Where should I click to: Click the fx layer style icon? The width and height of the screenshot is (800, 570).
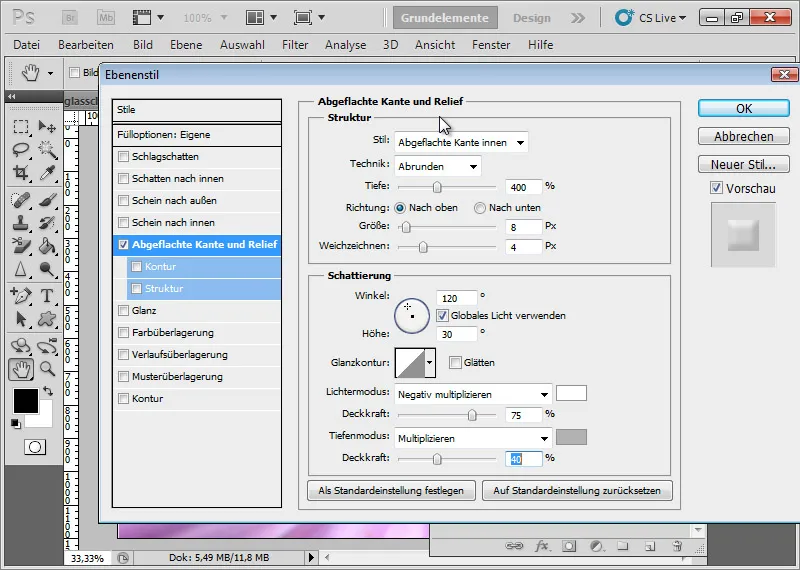[x=541, y=546]
